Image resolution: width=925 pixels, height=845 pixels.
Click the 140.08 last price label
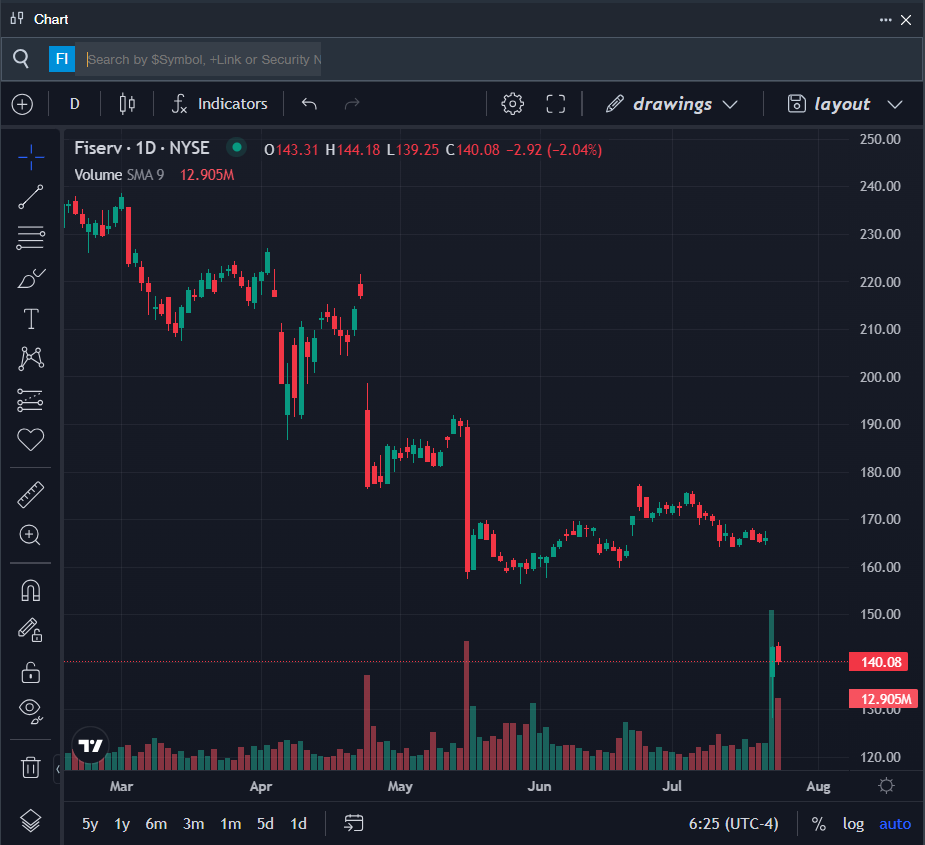click(x=878, y=662)
